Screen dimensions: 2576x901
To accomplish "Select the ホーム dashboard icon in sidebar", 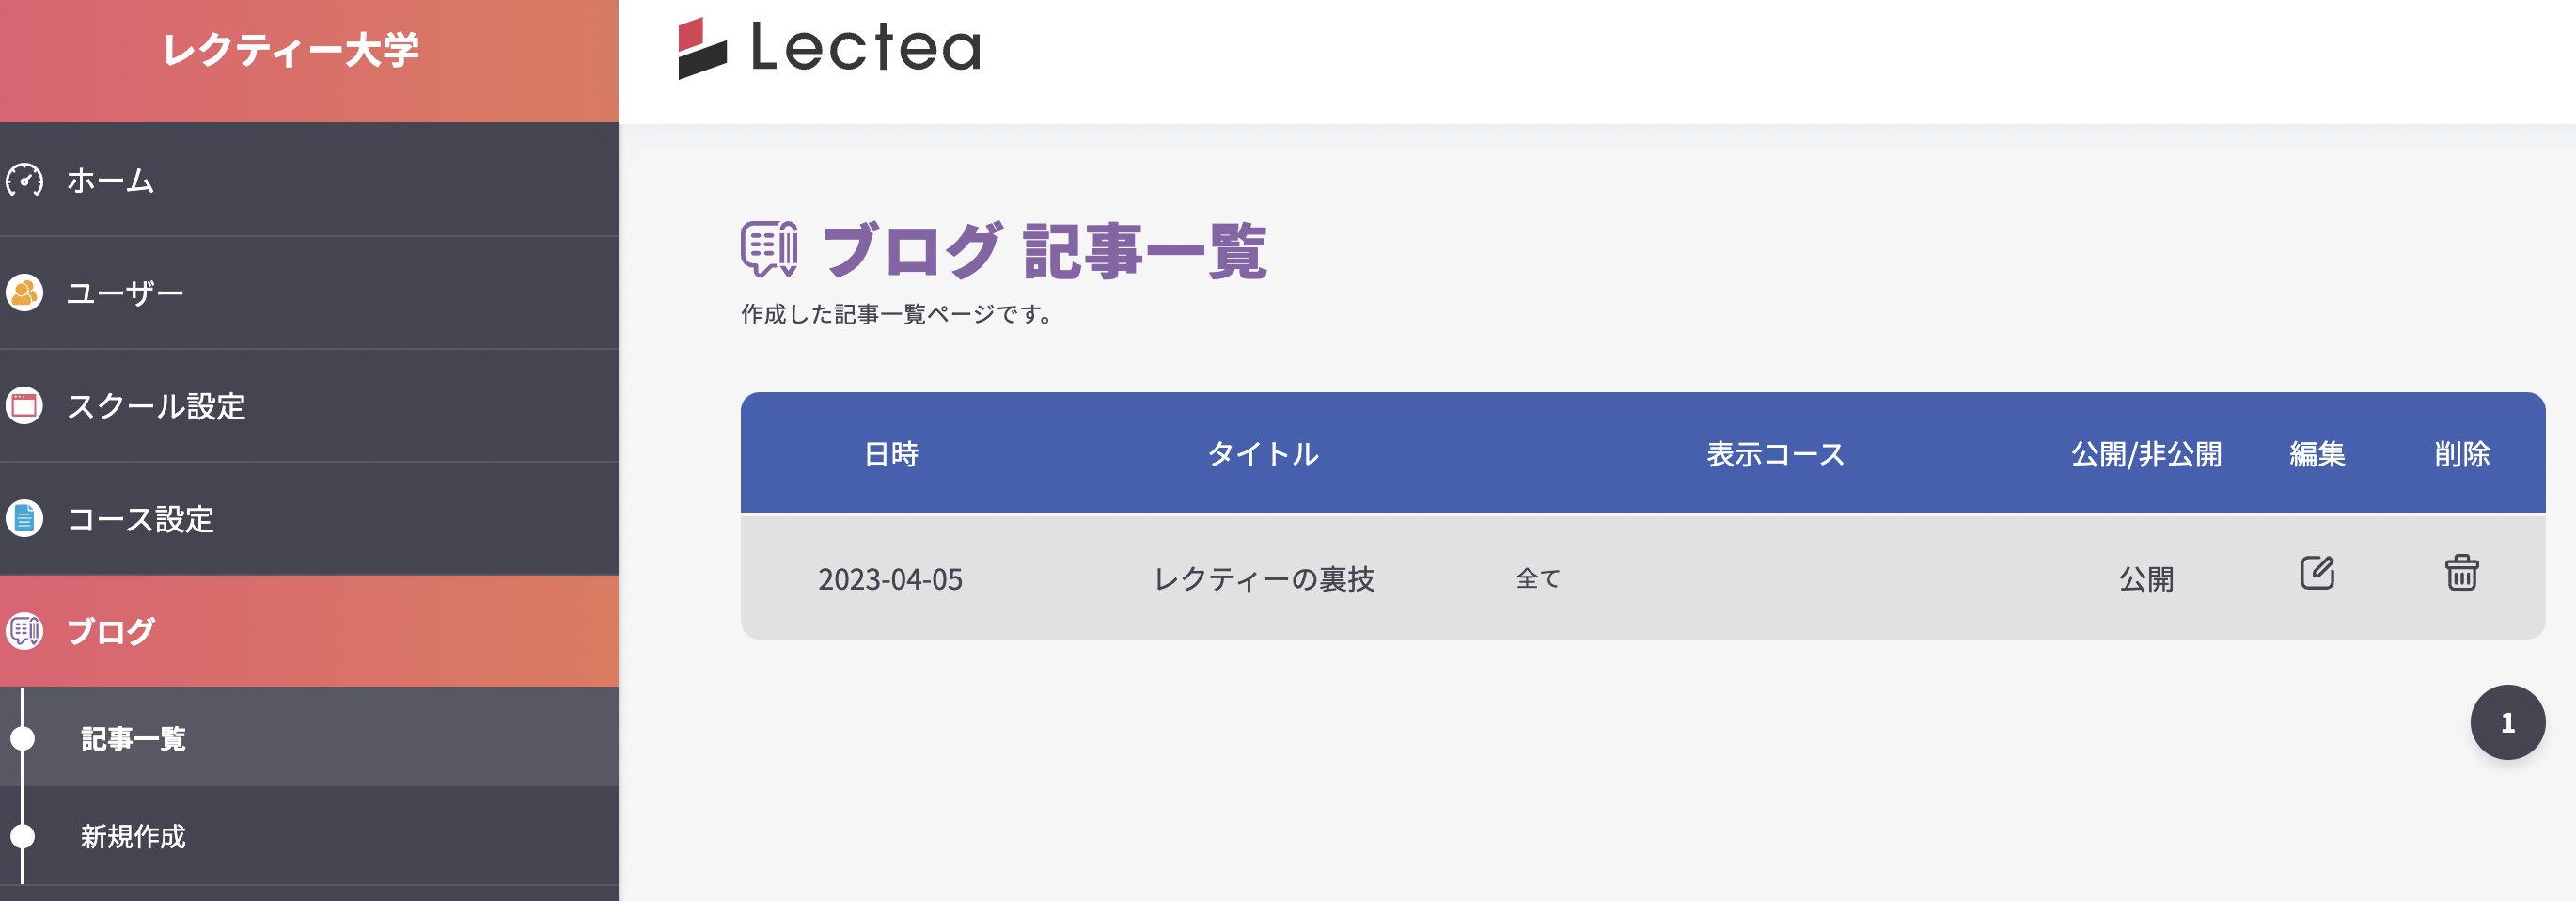I will point(25,180).
